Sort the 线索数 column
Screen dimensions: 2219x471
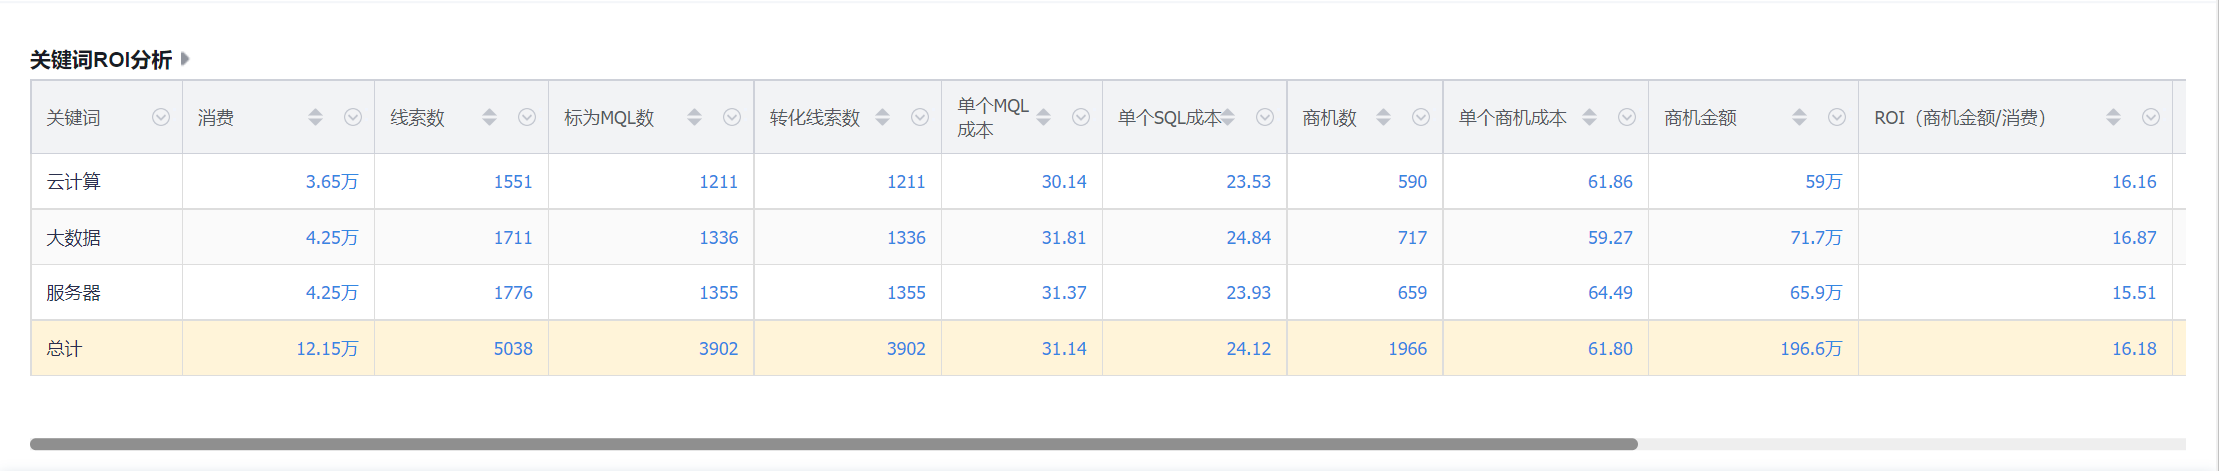pos(489,117)
